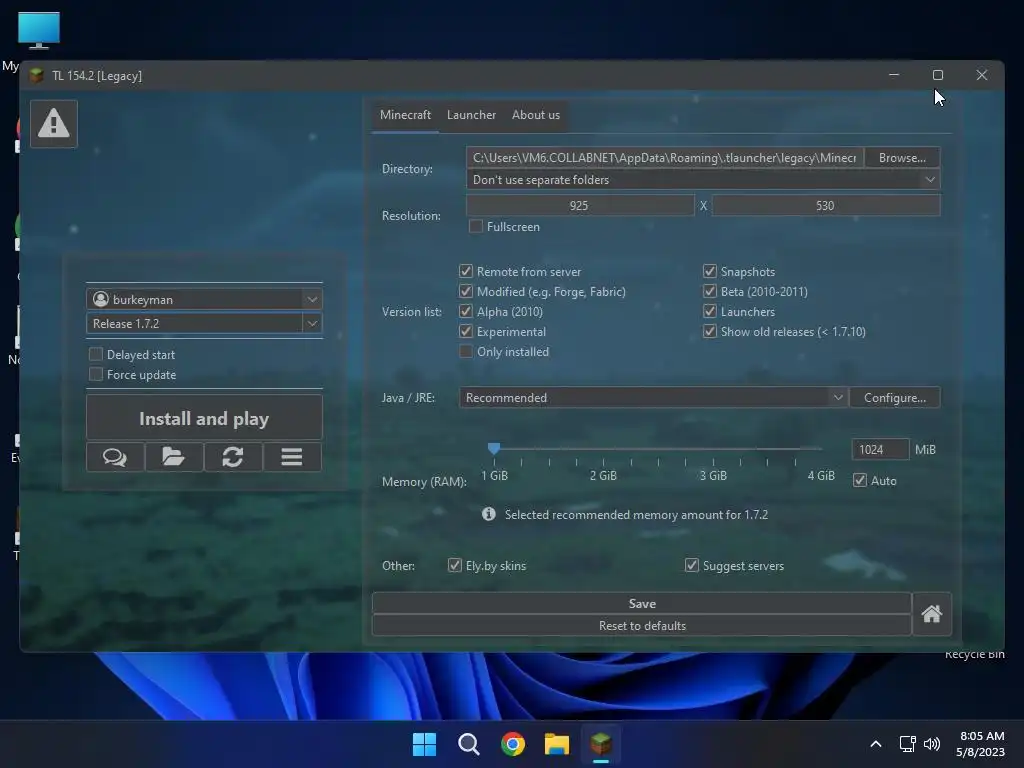Disable Auto memory checkbox
The image size is (1024, 768).
pos(860,481)
